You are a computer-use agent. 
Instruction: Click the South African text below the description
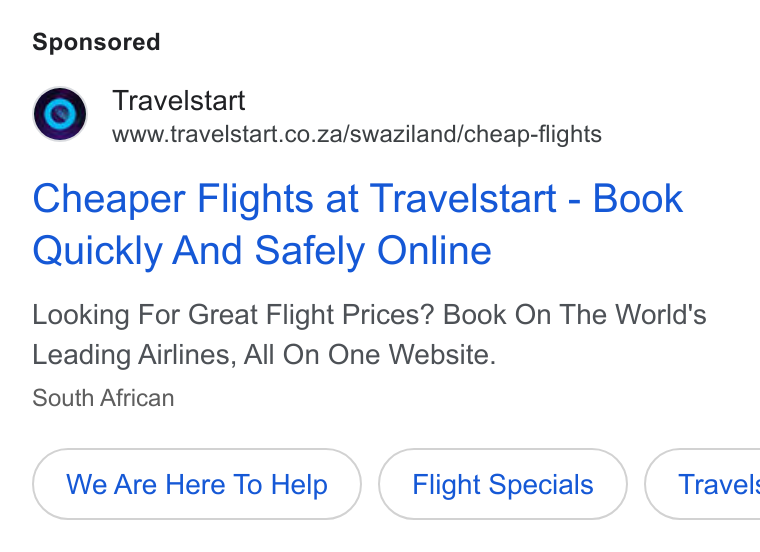pyautogui.click(x=103, y=398)
